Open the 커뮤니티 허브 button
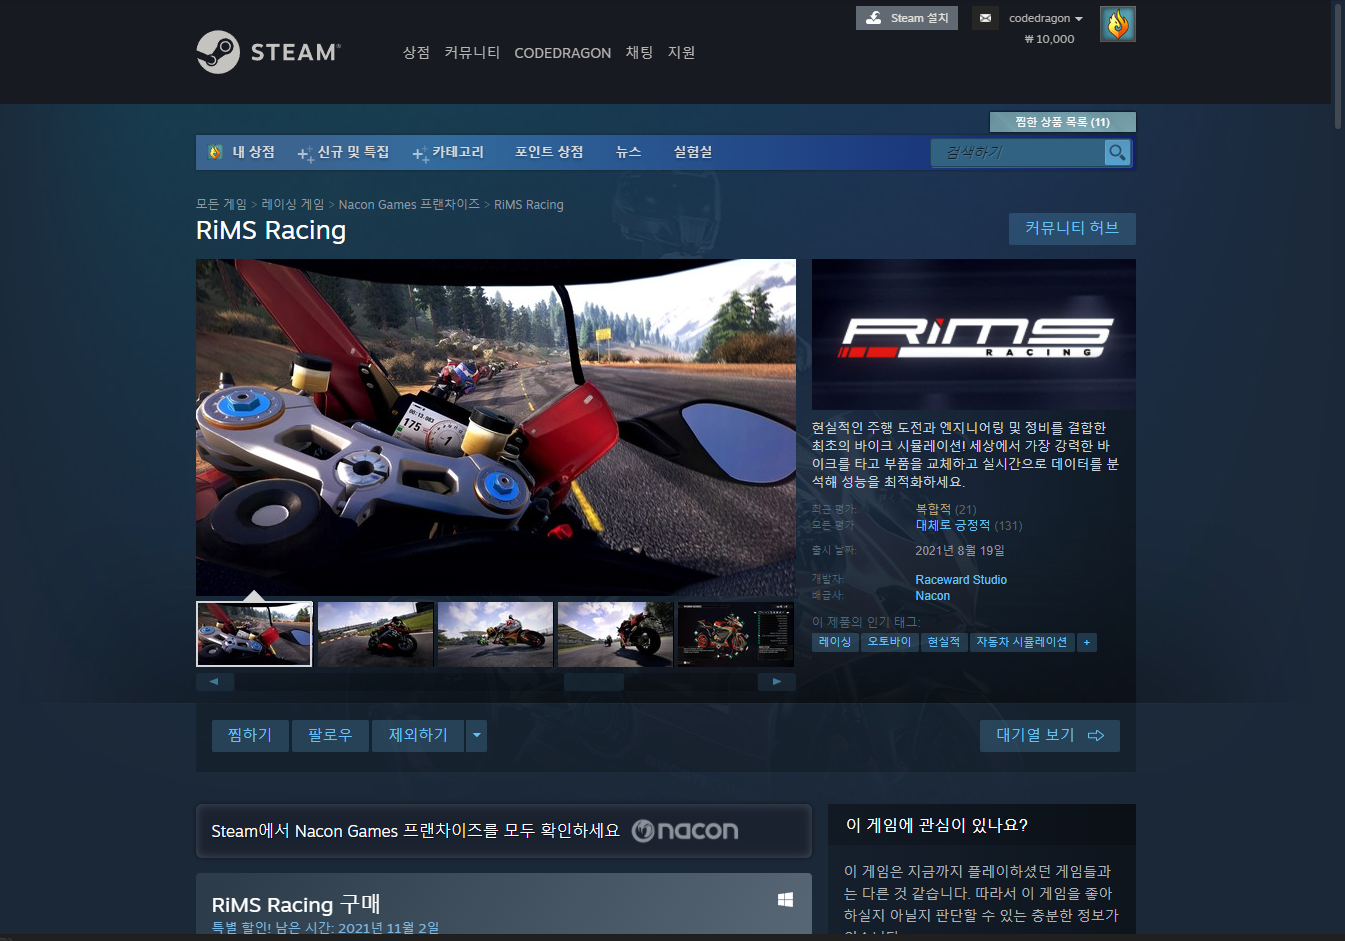The height and width of the screenshot is (941, 1345). 1072,228
